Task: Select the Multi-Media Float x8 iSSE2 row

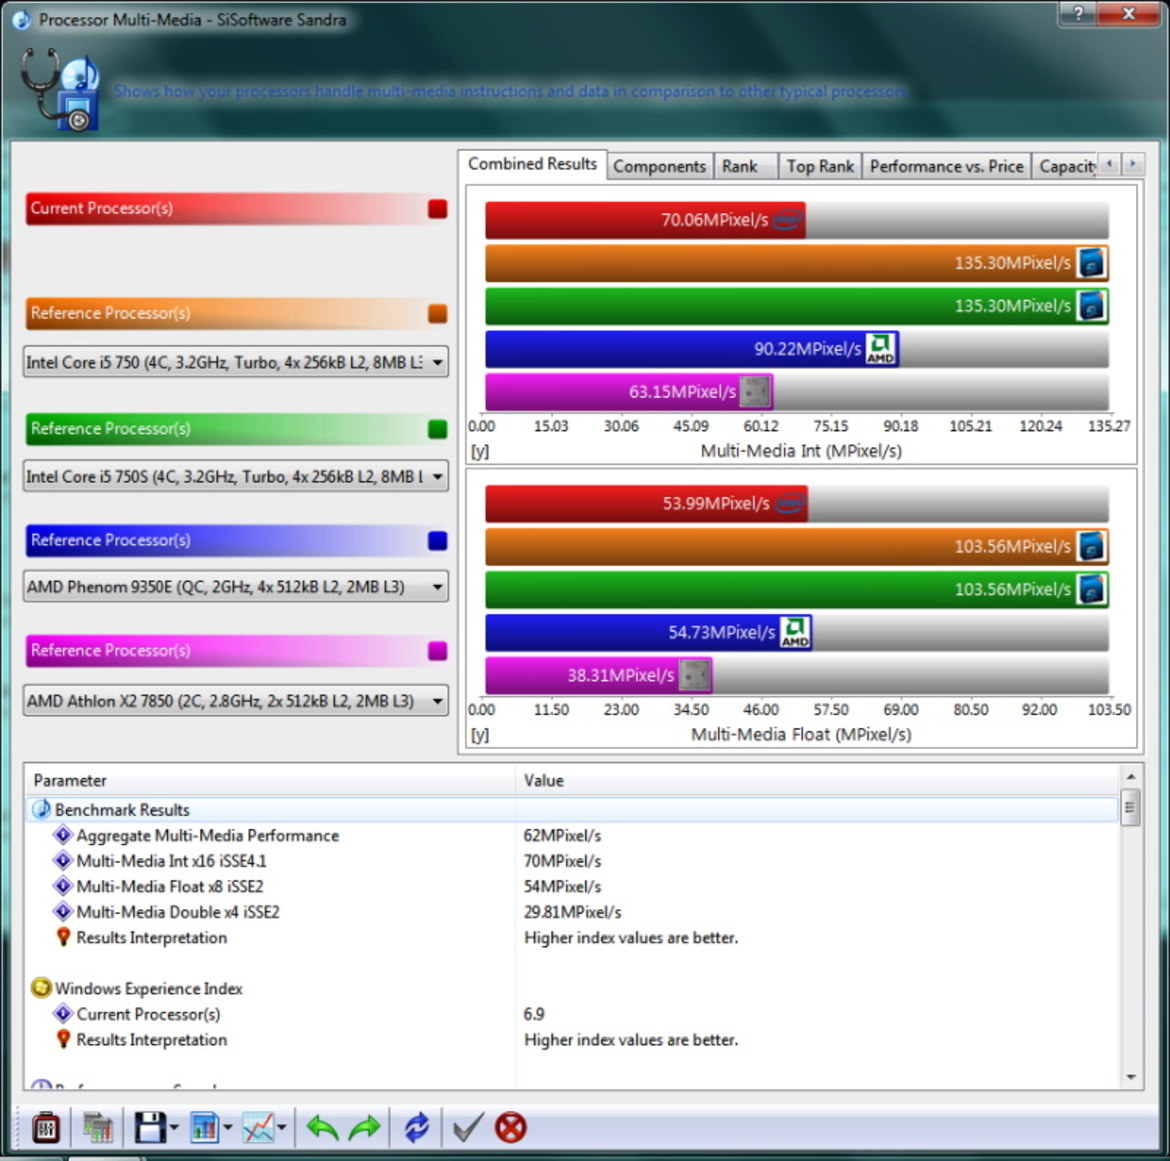Action: pos(572,886)
